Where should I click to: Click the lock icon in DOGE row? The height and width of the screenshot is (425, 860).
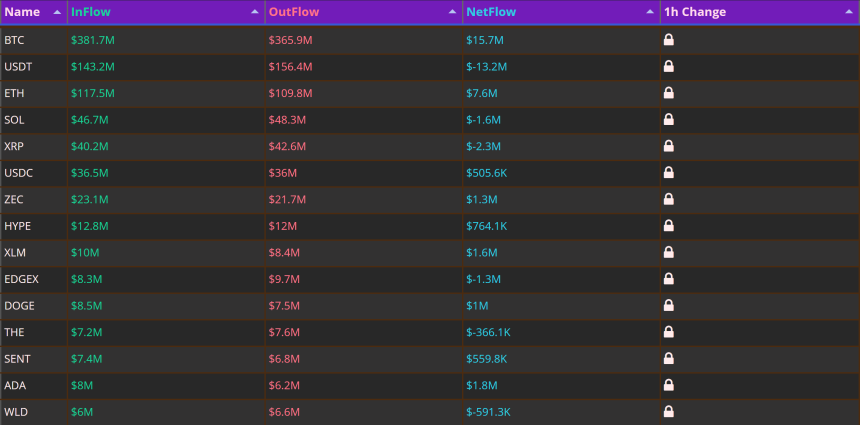669,305
